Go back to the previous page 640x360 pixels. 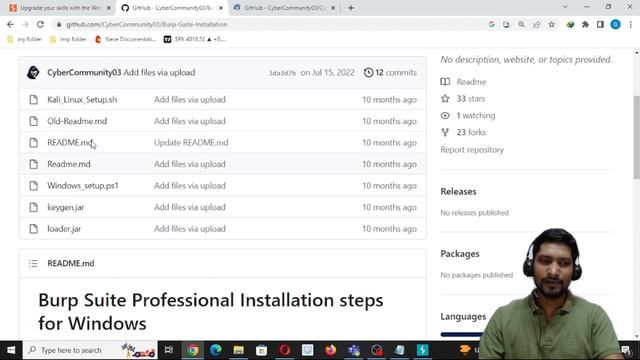coord(10,24)
